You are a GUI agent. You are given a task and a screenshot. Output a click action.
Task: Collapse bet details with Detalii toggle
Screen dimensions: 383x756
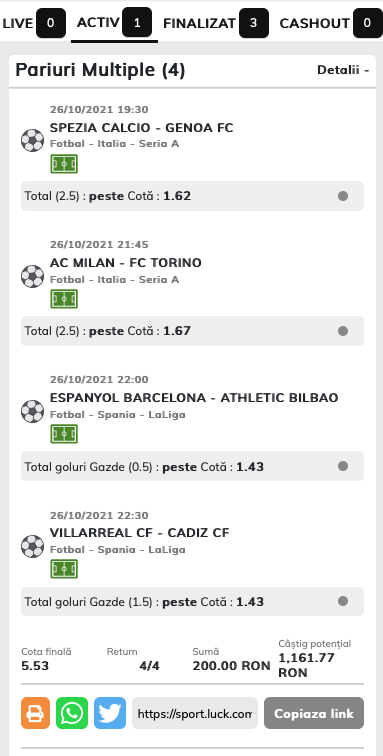[343, 70]
